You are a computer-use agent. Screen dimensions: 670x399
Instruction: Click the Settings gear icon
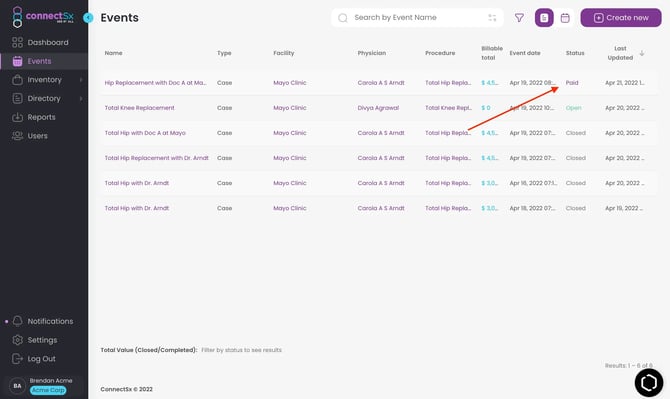(18, 340)
